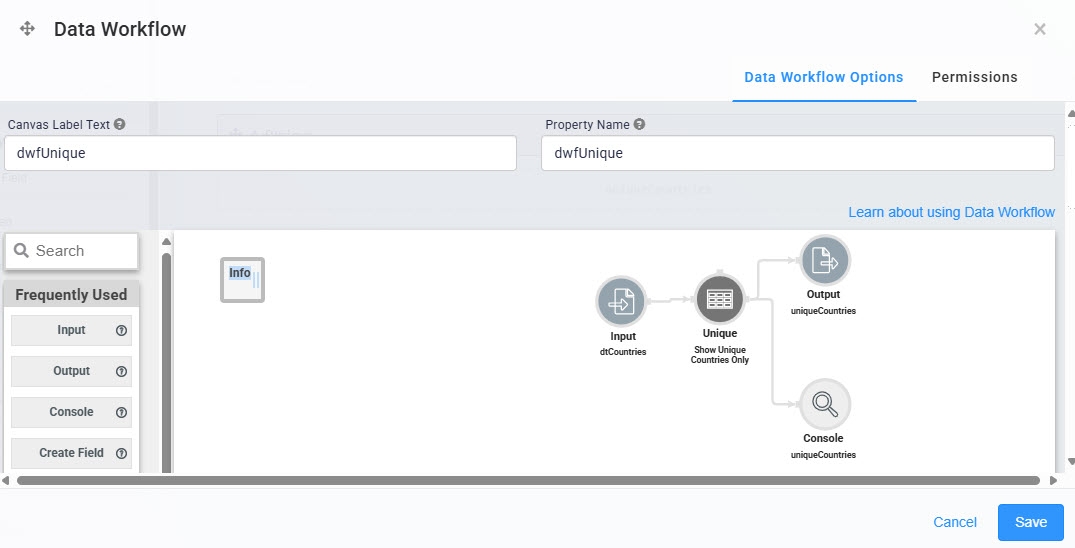
Task: Open help for the Create Field operator
Action: pyautogui.click(x=121, y=453)
